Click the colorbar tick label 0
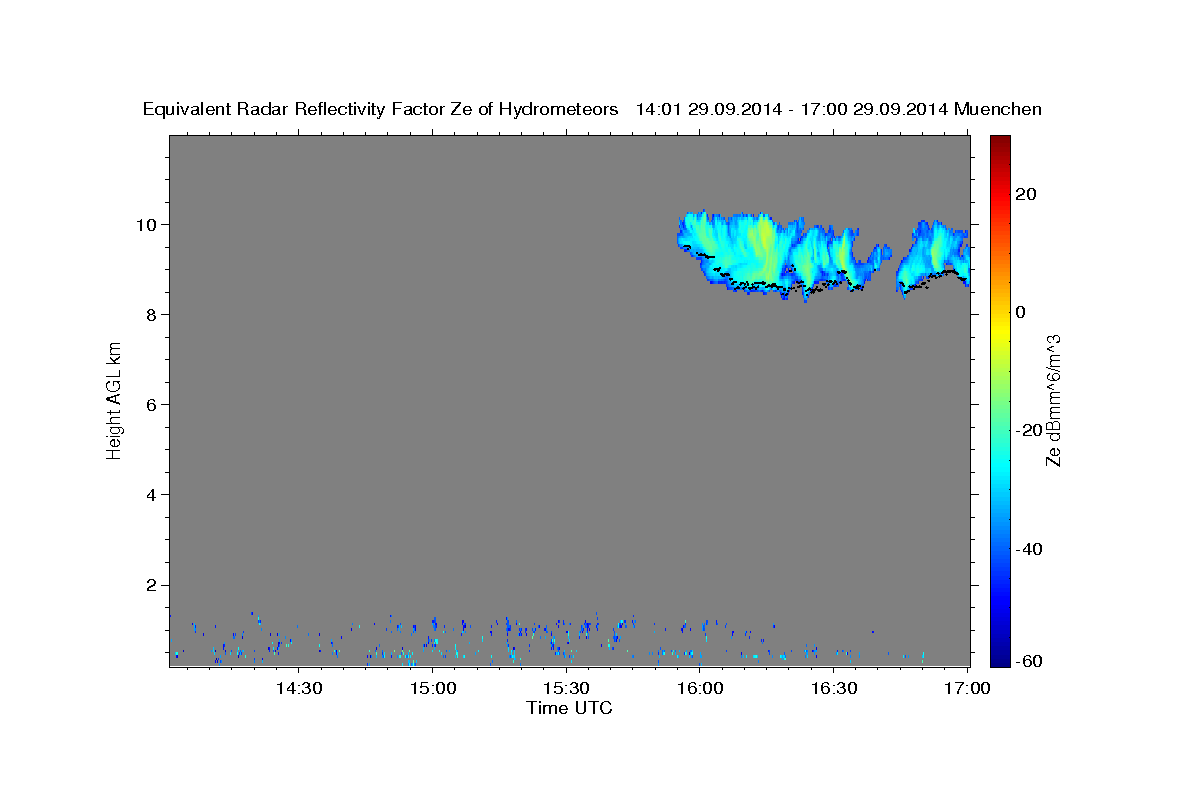The height and width of the screenshot is (800, 1200). coord(1022,312)
